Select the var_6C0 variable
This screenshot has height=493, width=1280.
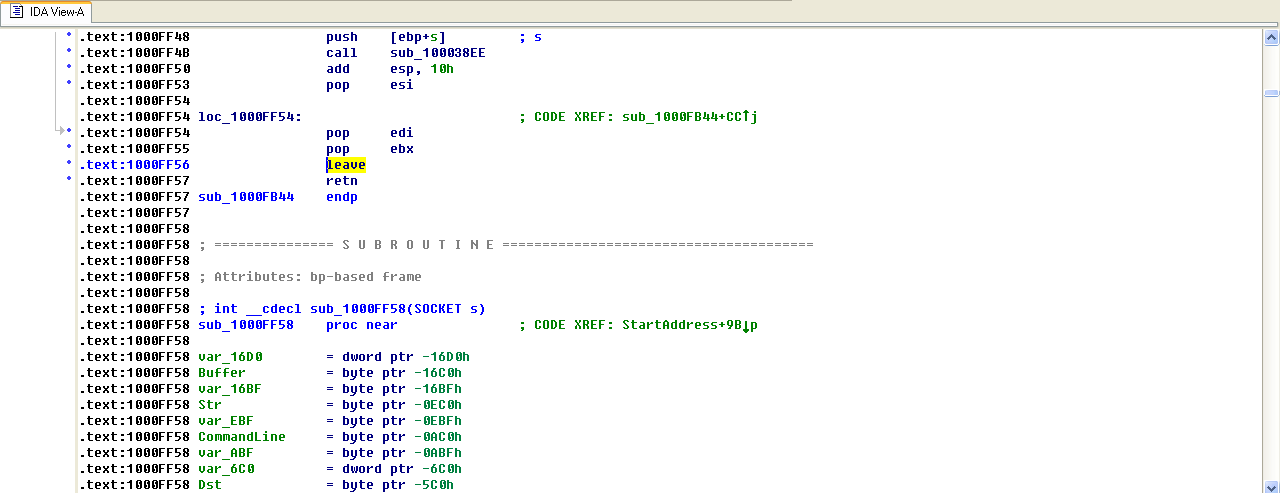[x=226, y=469]
